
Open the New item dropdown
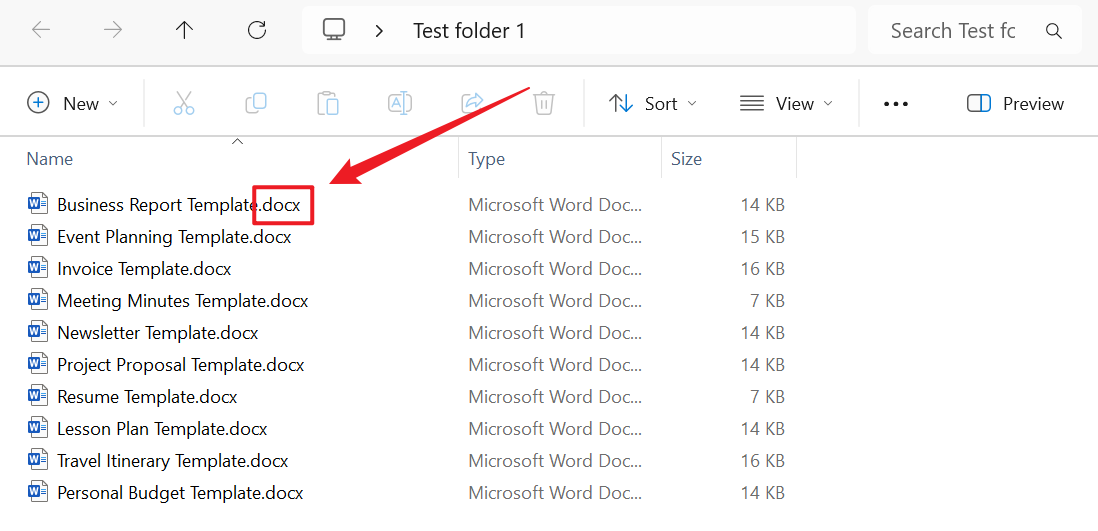[72, 103]
